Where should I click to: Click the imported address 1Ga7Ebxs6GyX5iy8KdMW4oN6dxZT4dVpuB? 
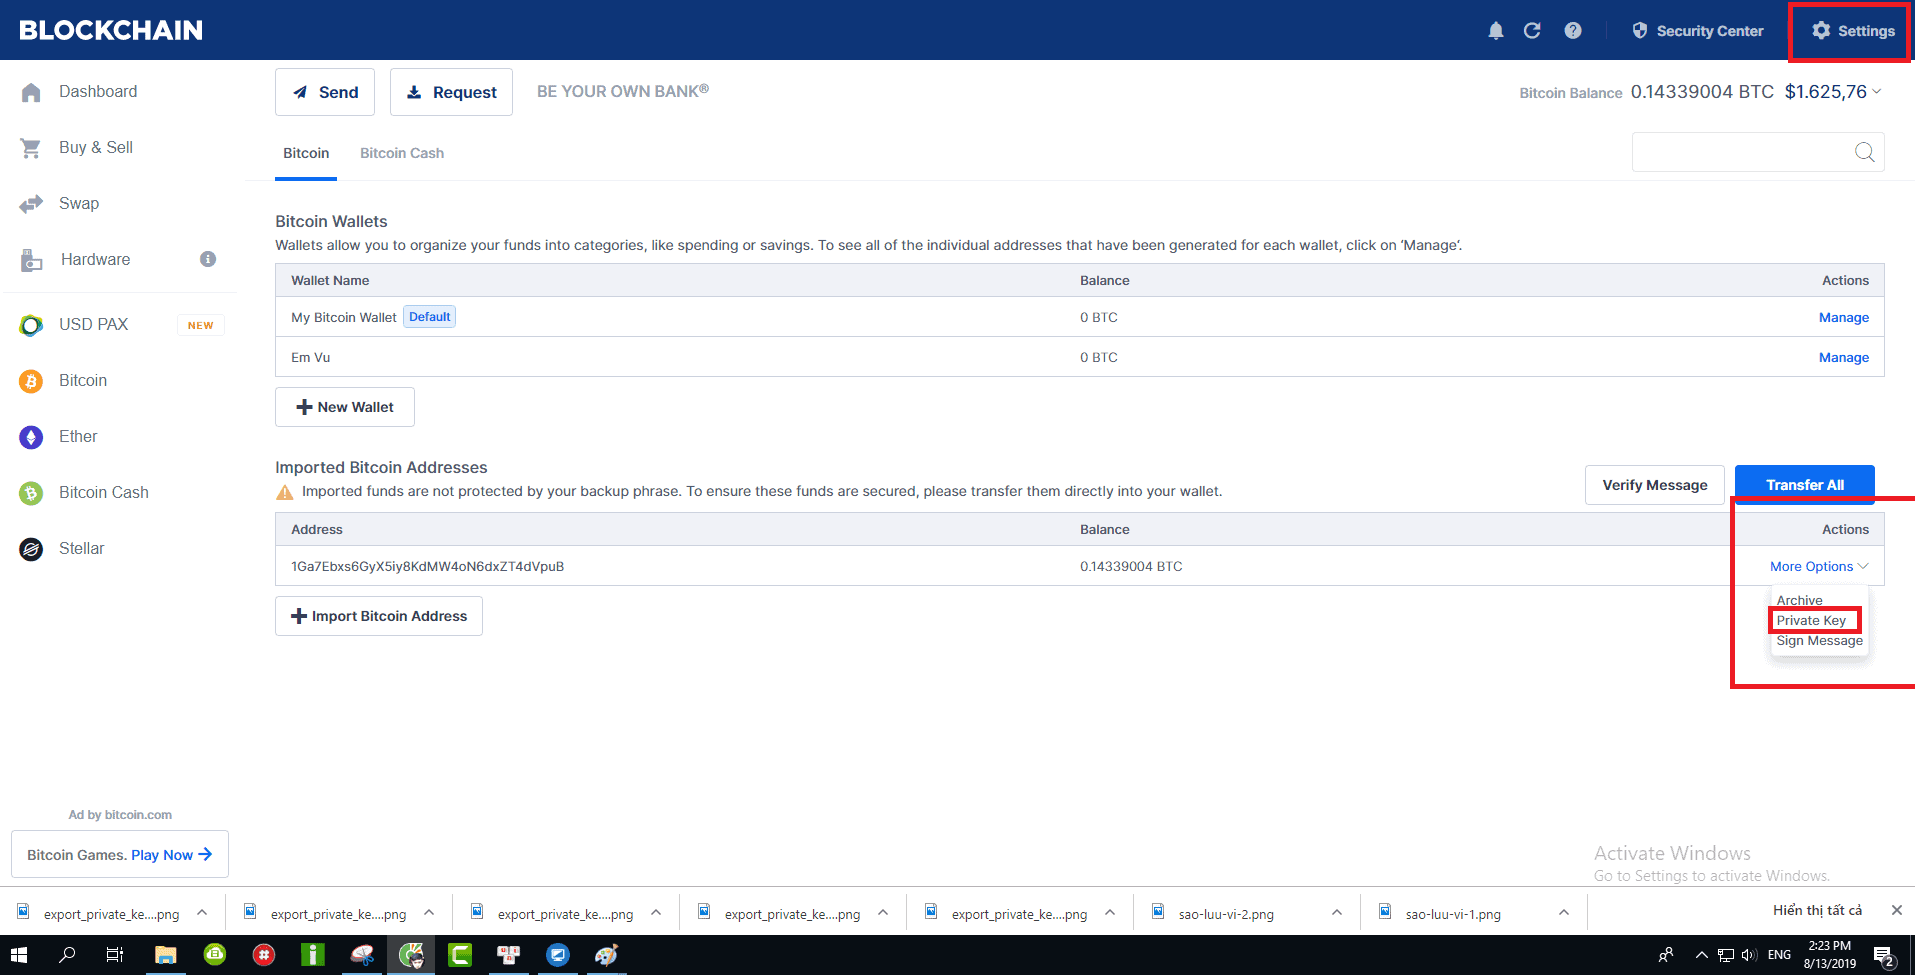point(427,566)
